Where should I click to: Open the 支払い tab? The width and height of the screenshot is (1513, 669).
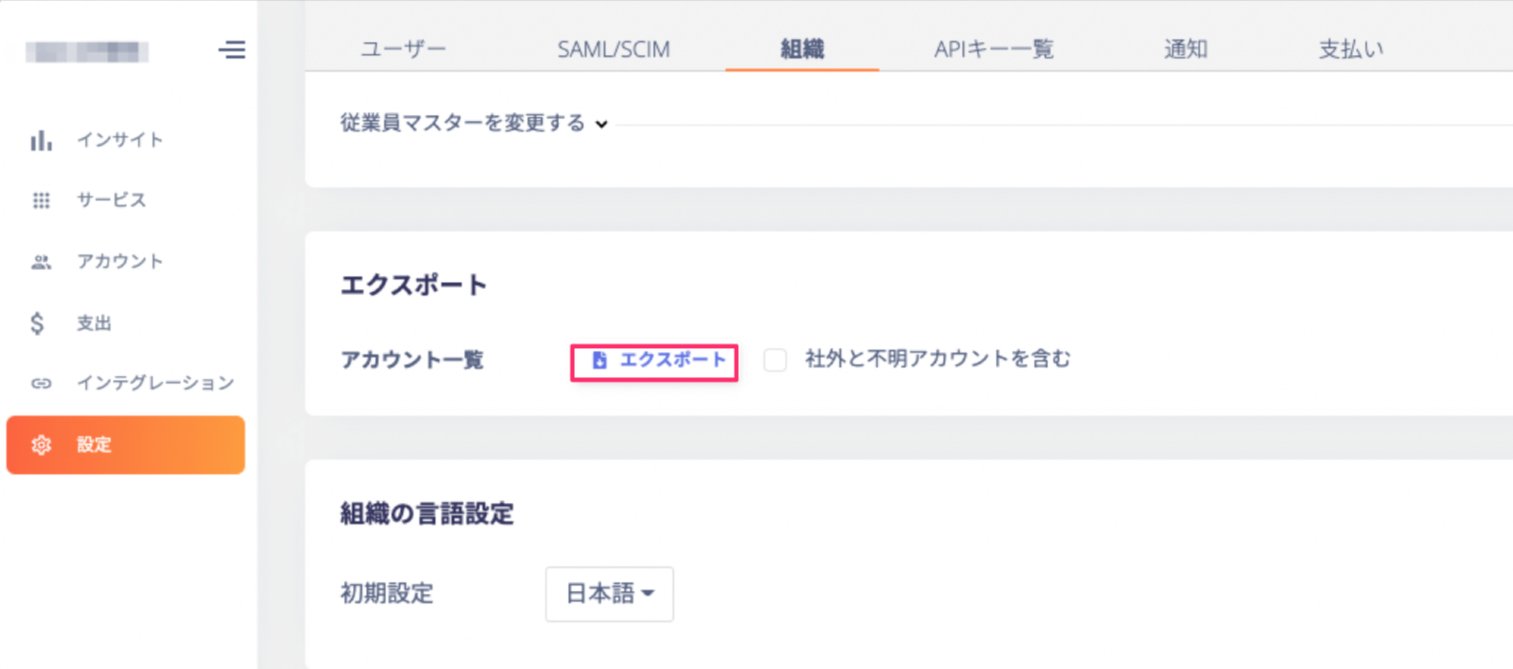1351,49
